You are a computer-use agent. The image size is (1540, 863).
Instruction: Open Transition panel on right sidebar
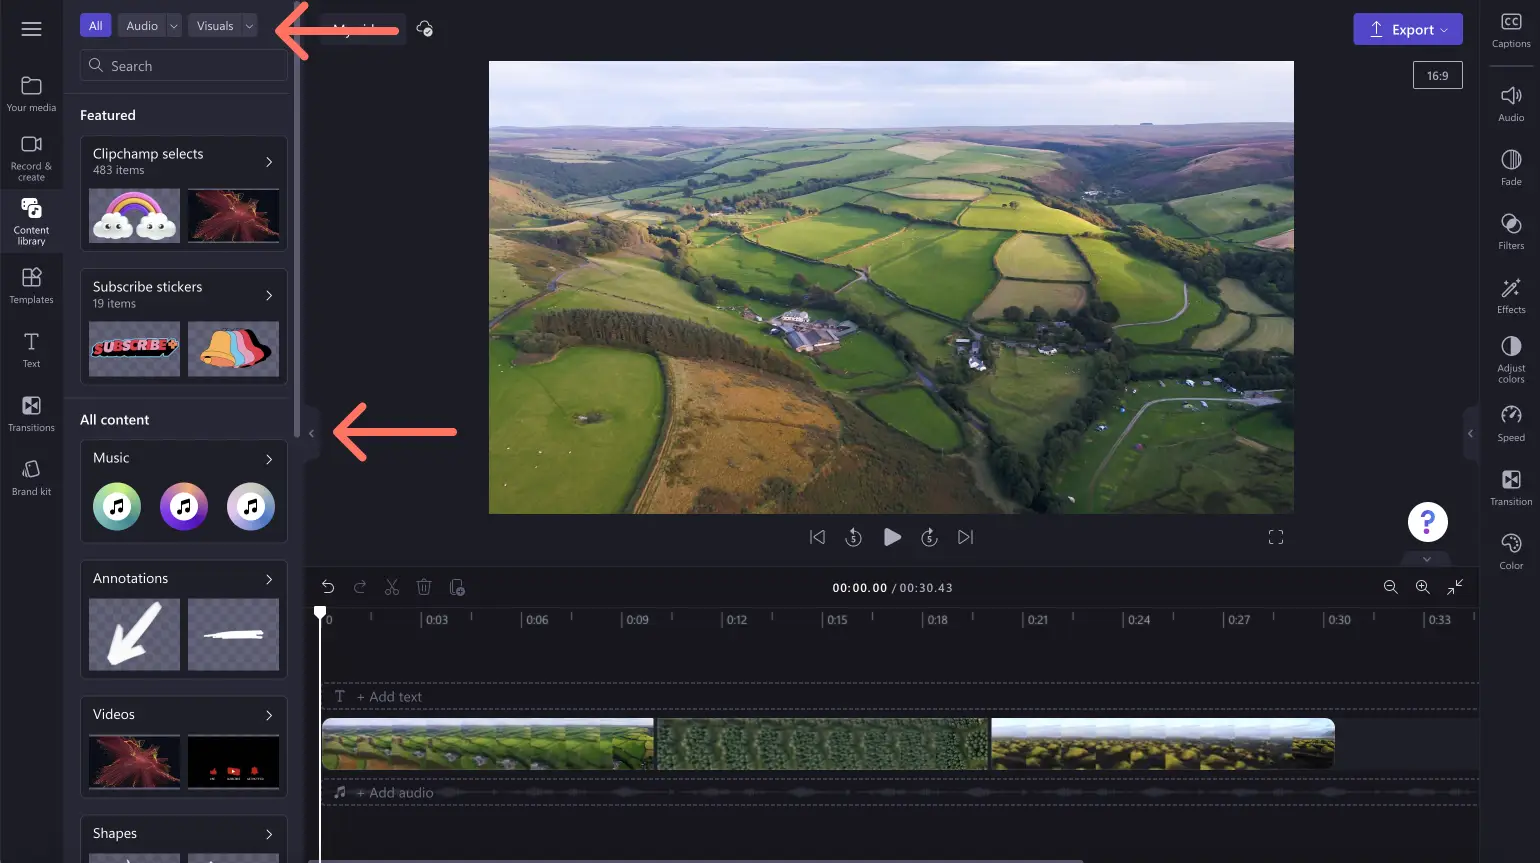tap(1511, 487)
